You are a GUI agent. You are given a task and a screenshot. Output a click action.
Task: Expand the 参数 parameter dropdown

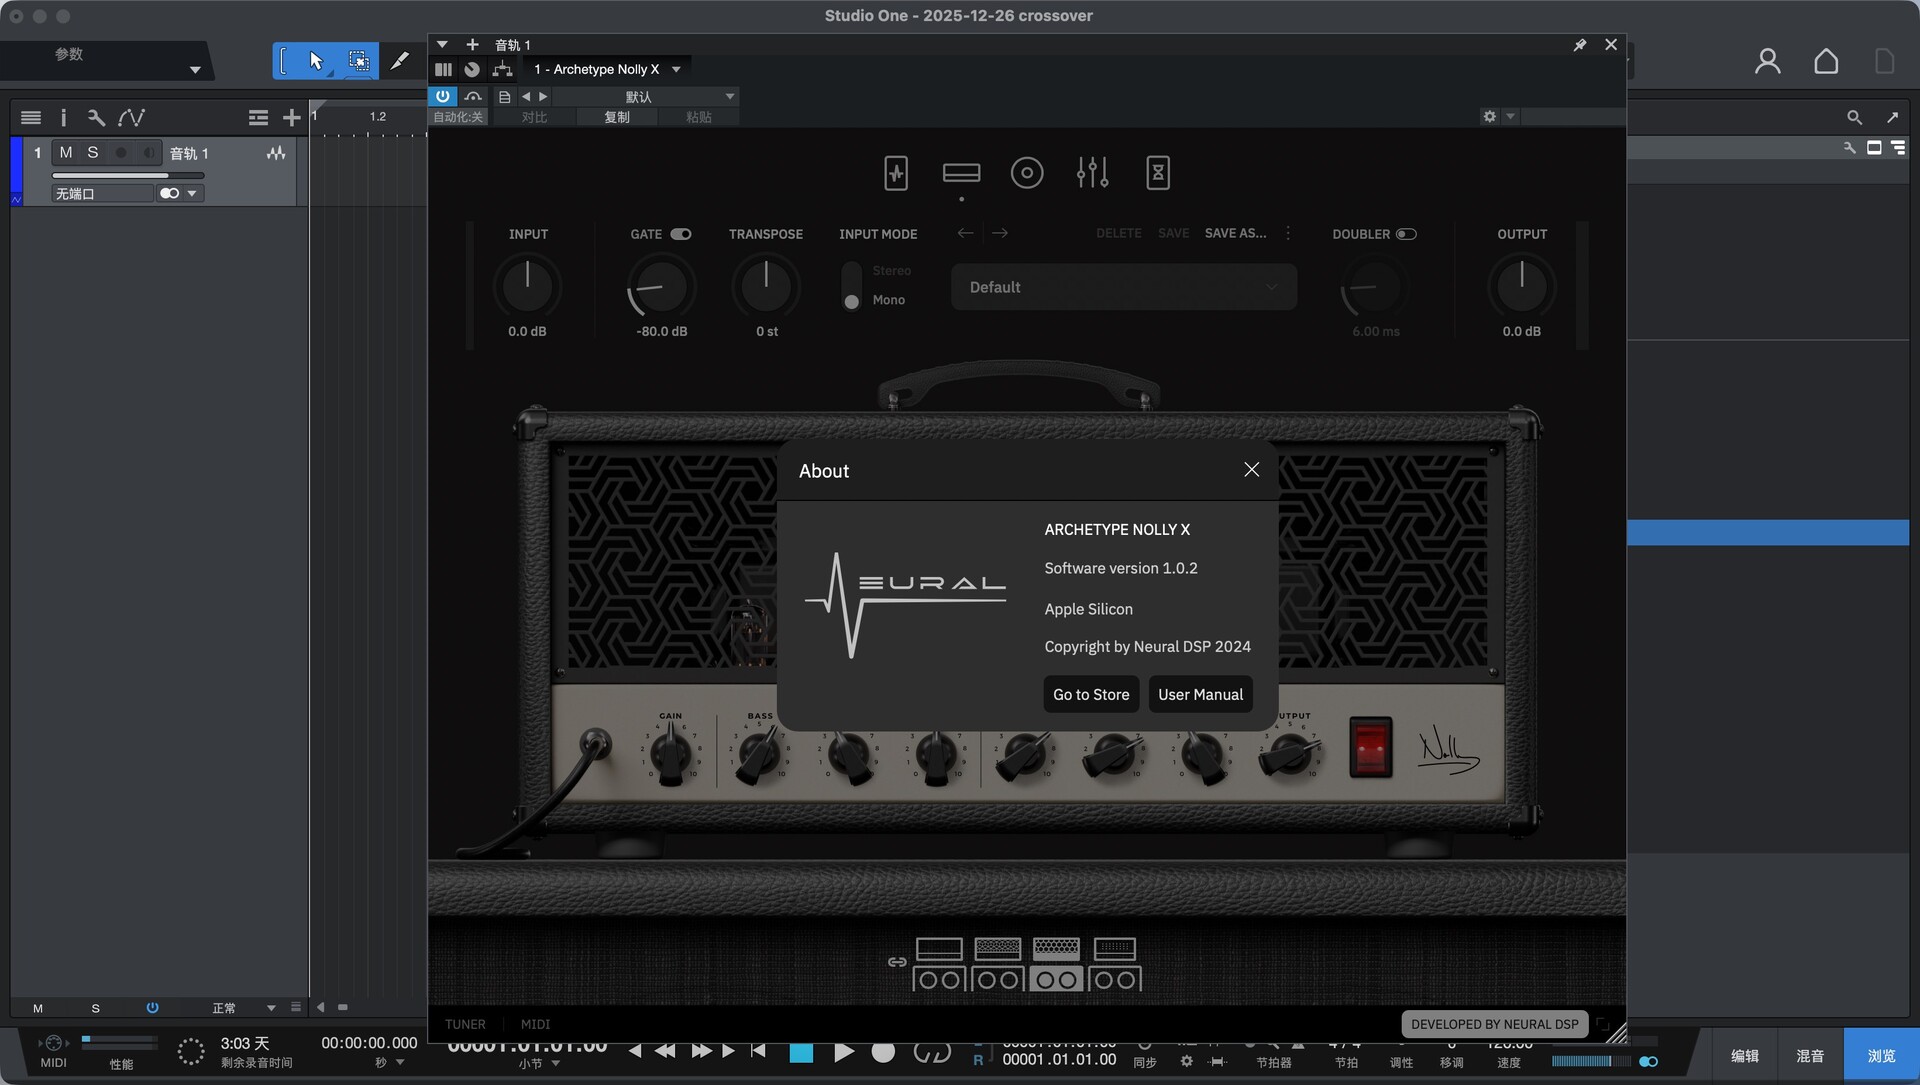(195, 70)
